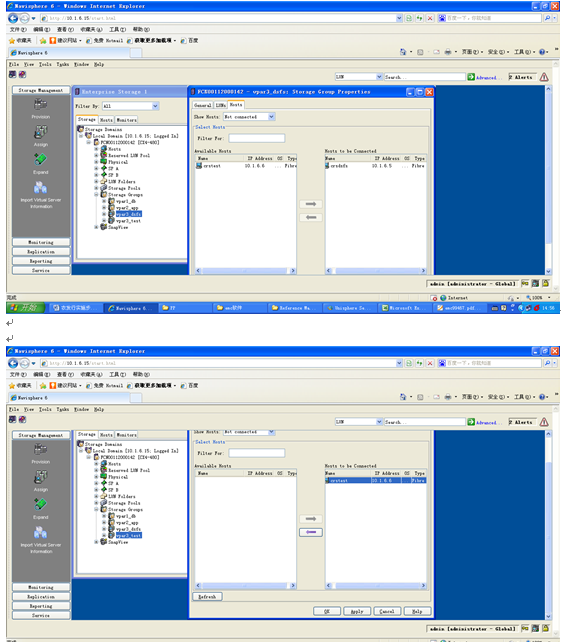Select vpar3_test storage group in upper tree
Screen dimensions: 561x642
pyautogui.click(x=128, y=221)
